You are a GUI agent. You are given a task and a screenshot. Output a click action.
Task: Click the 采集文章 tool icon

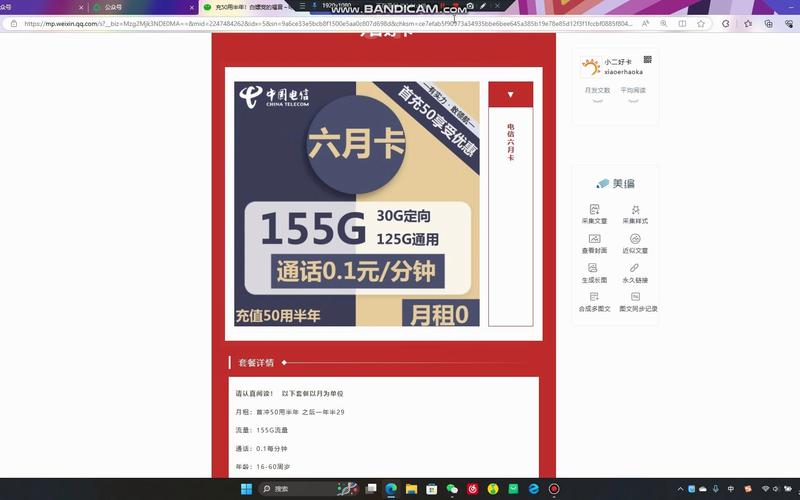pyautogui.click(x=594, y=210)
